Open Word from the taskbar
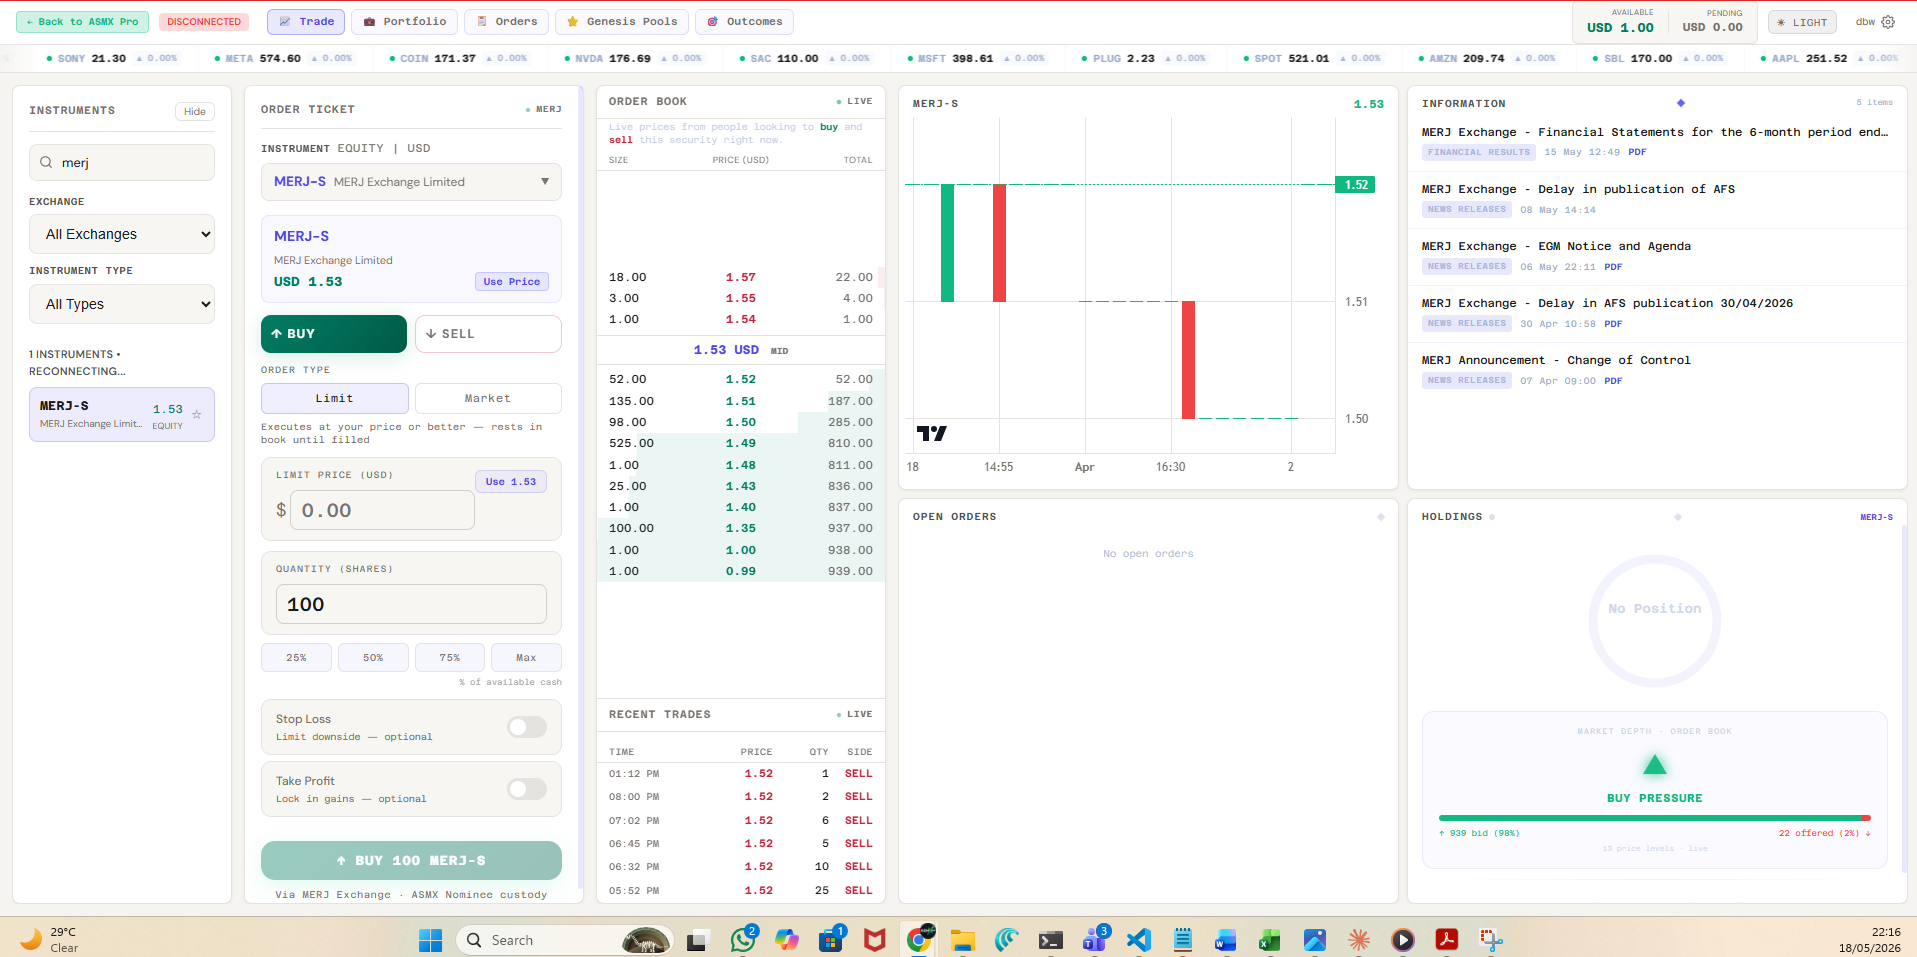The image size is (1917, 957). (x=1226, y=939)
